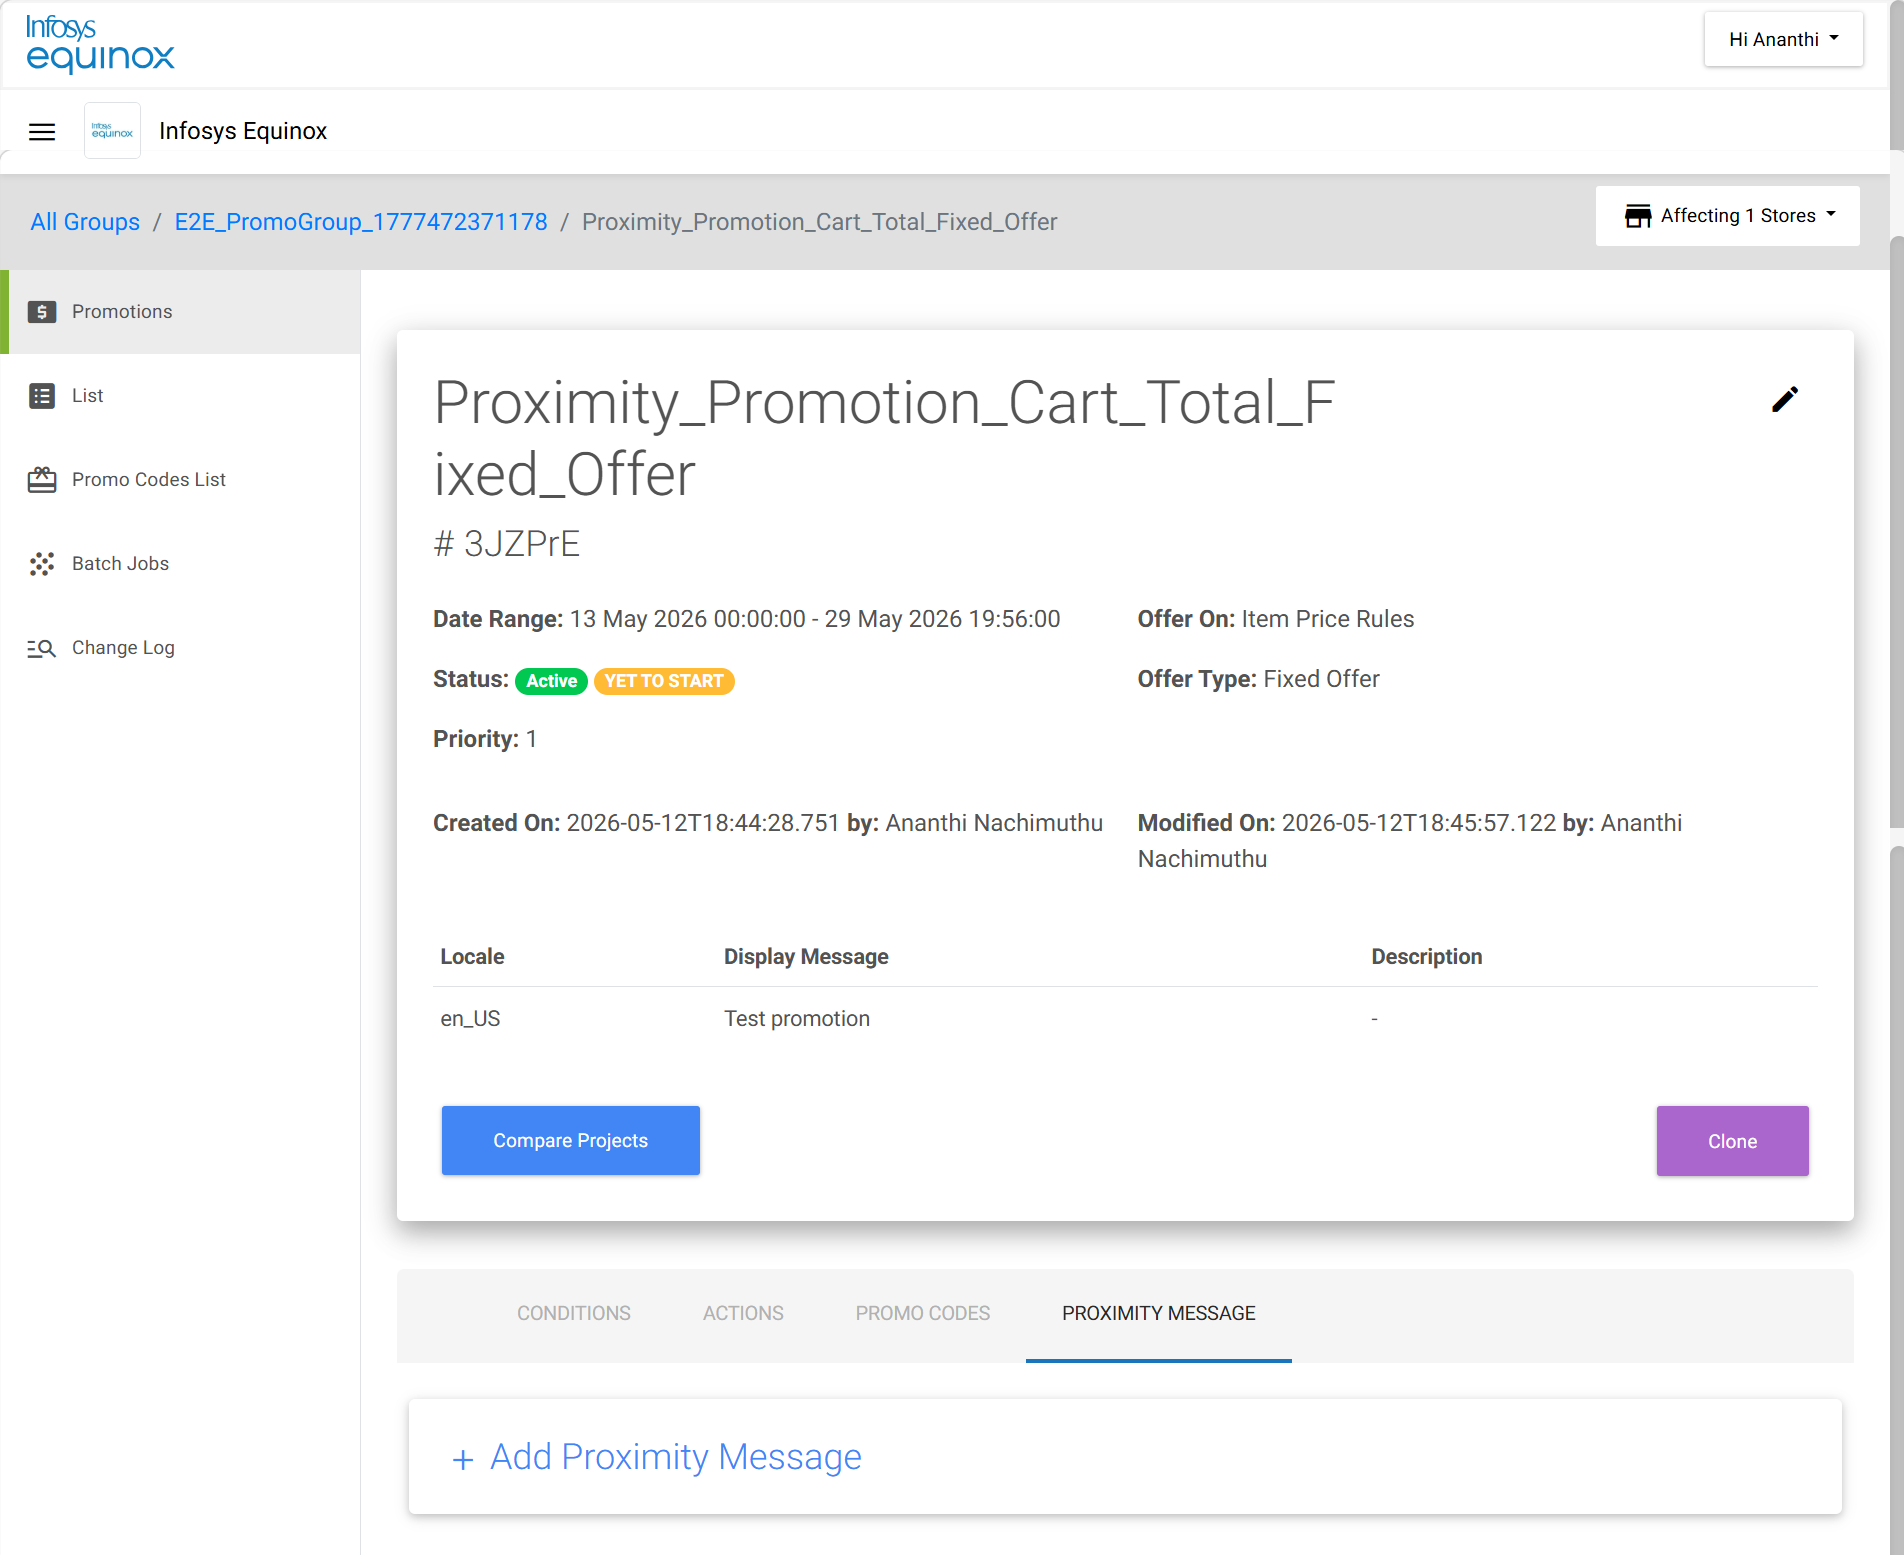Click the Proximity_Promotion_Cart_Total_Fixed_Offer breadcrumb text
The height and width of the screenshot is (1555, 1904).
(820, 222)
